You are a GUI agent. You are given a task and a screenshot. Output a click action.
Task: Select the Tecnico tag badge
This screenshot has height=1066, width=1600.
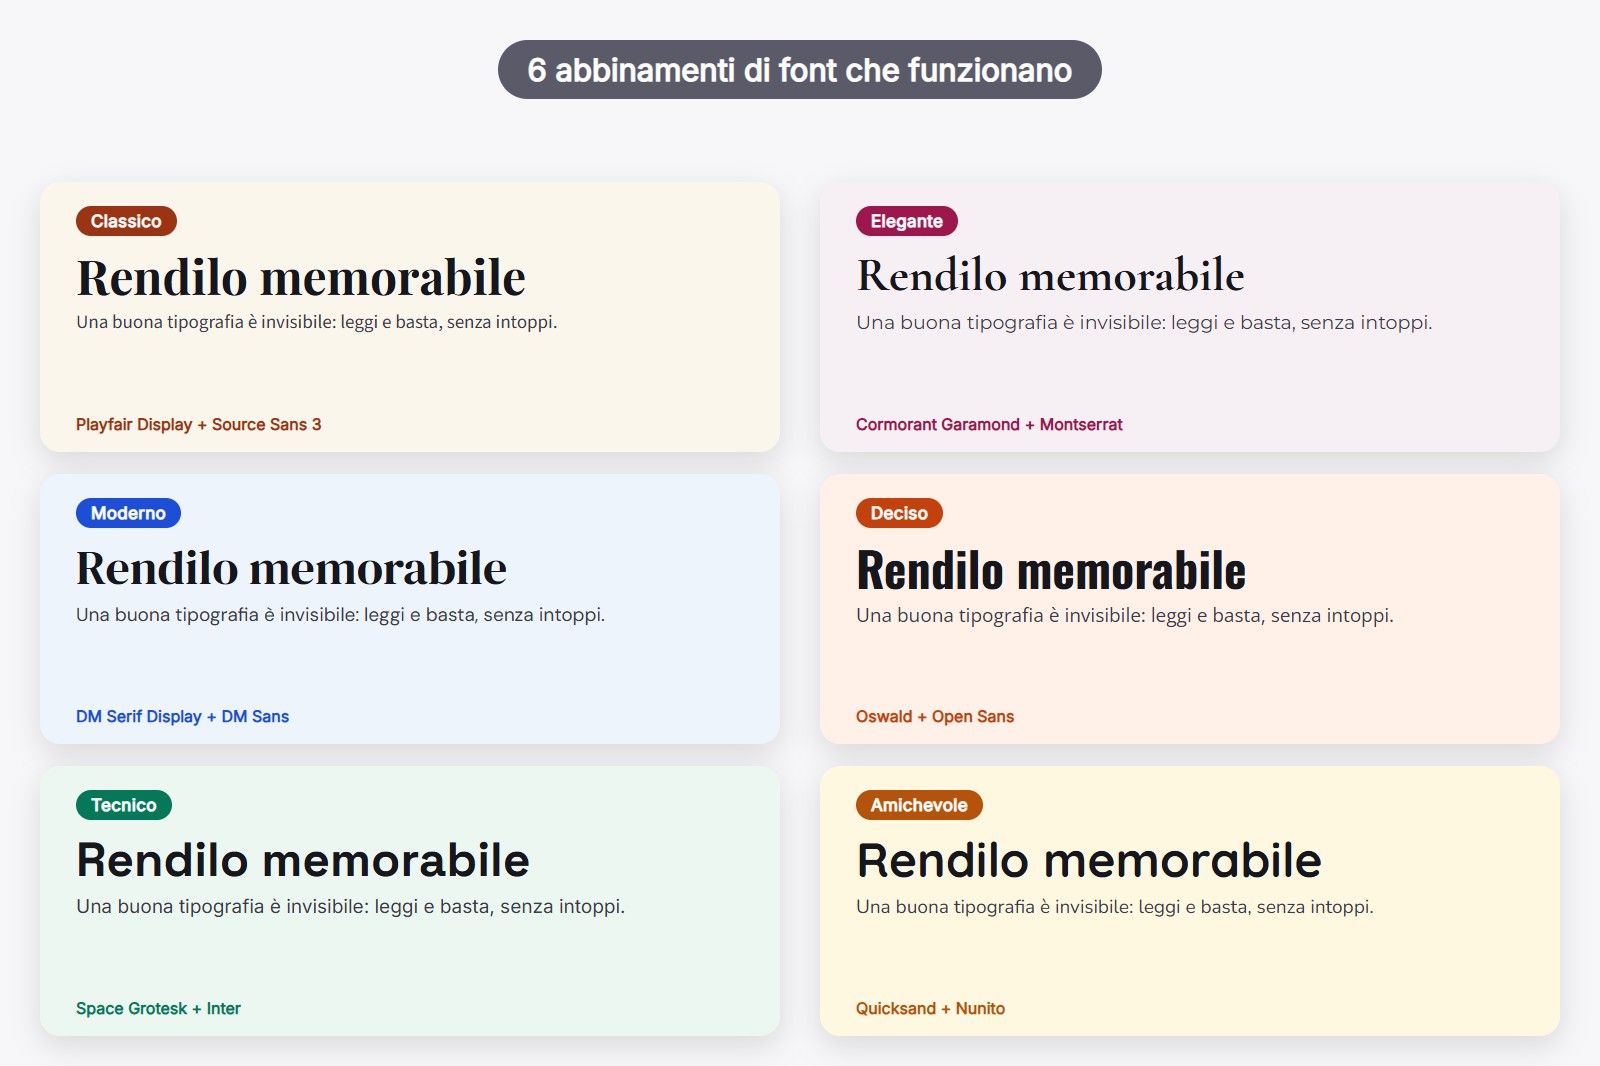124,805
